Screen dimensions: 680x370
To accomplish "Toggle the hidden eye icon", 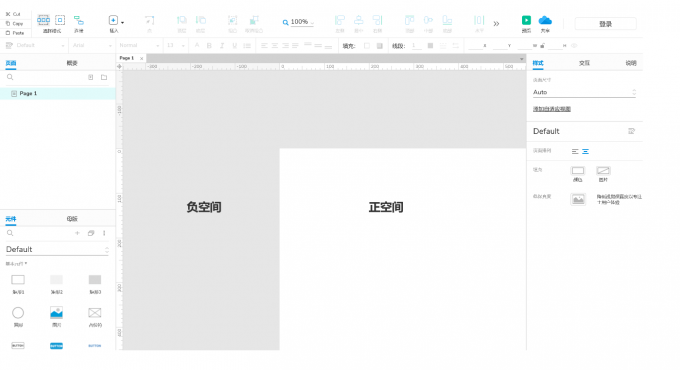I will 574,46.
